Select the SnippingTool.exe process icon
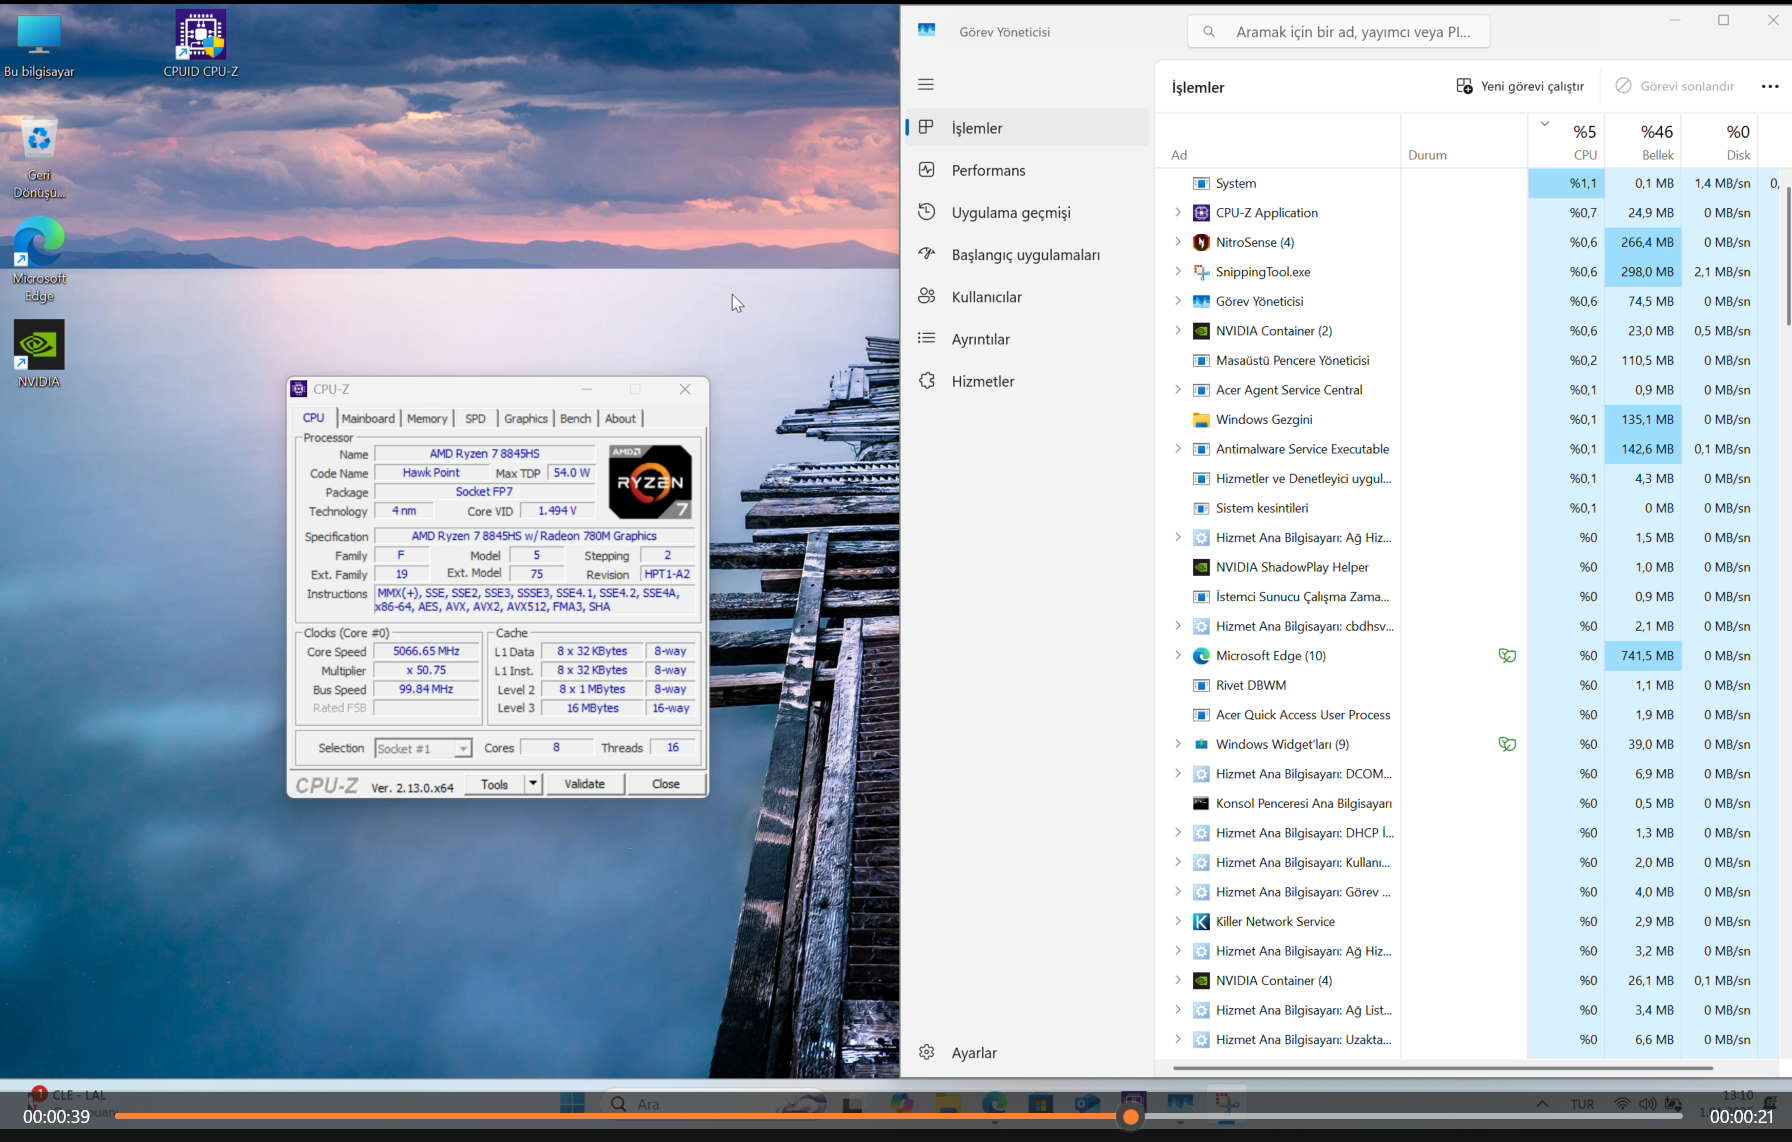The image size is (1792, 1142). (1201, 272)
